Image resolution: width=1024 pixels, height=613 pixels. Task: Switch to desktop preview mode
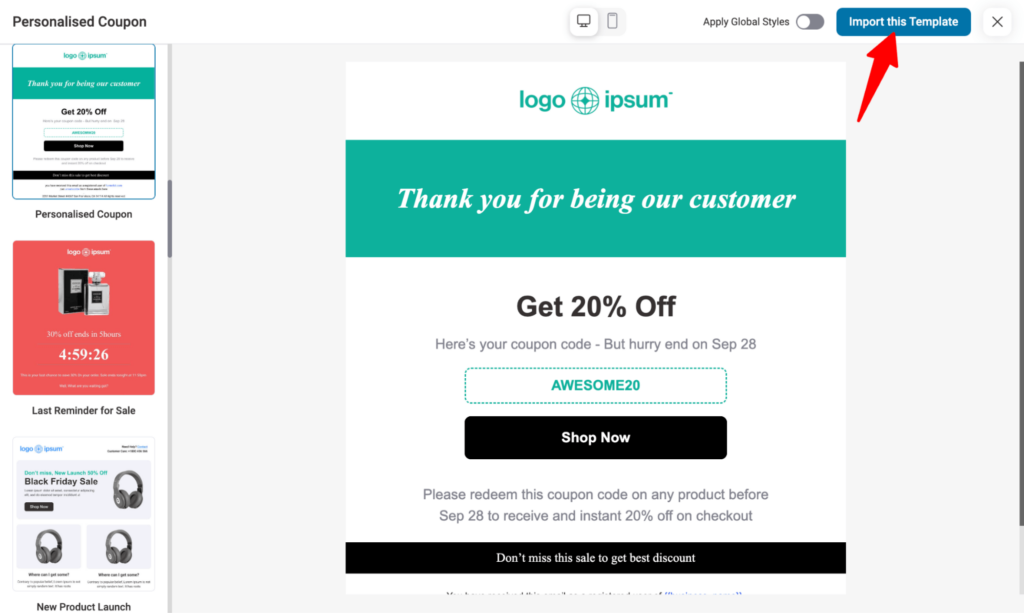point(583,21)
